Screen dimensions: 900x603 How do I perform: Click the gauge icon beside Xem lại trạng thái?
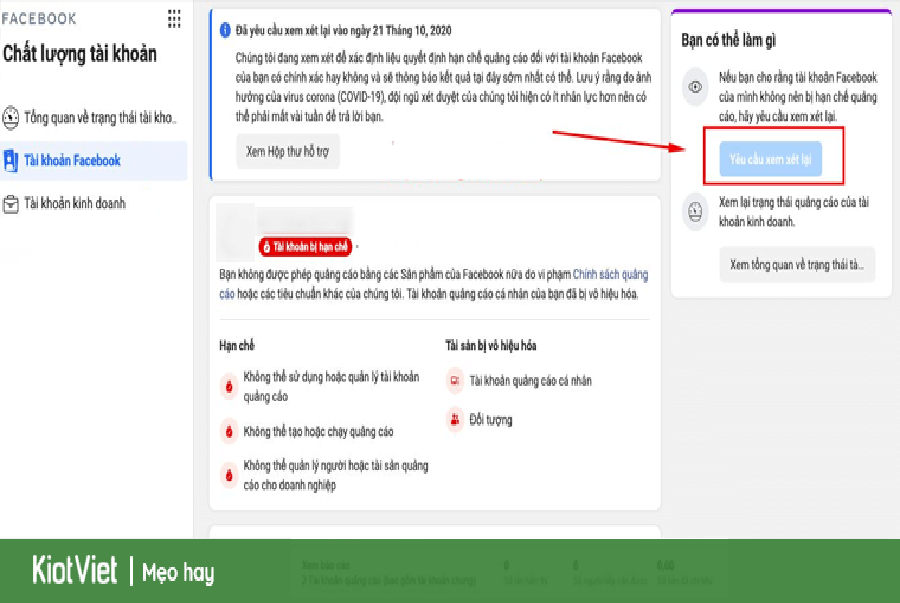pyautogui.click(x=695, y=212)
